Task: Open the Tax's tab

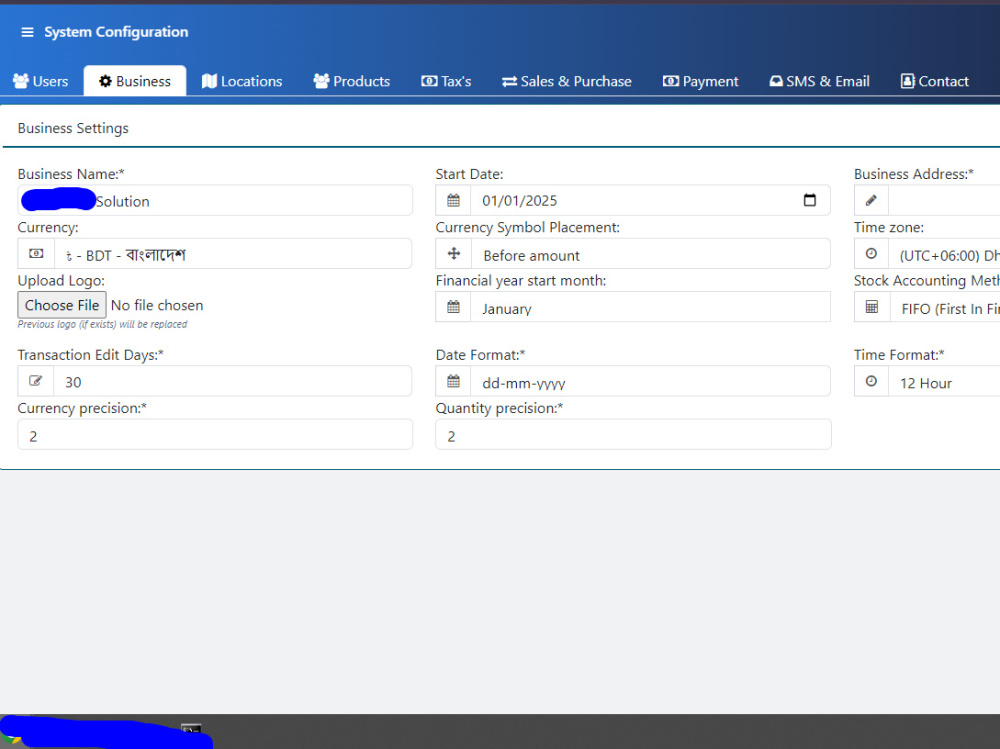Action: (446, 81)
